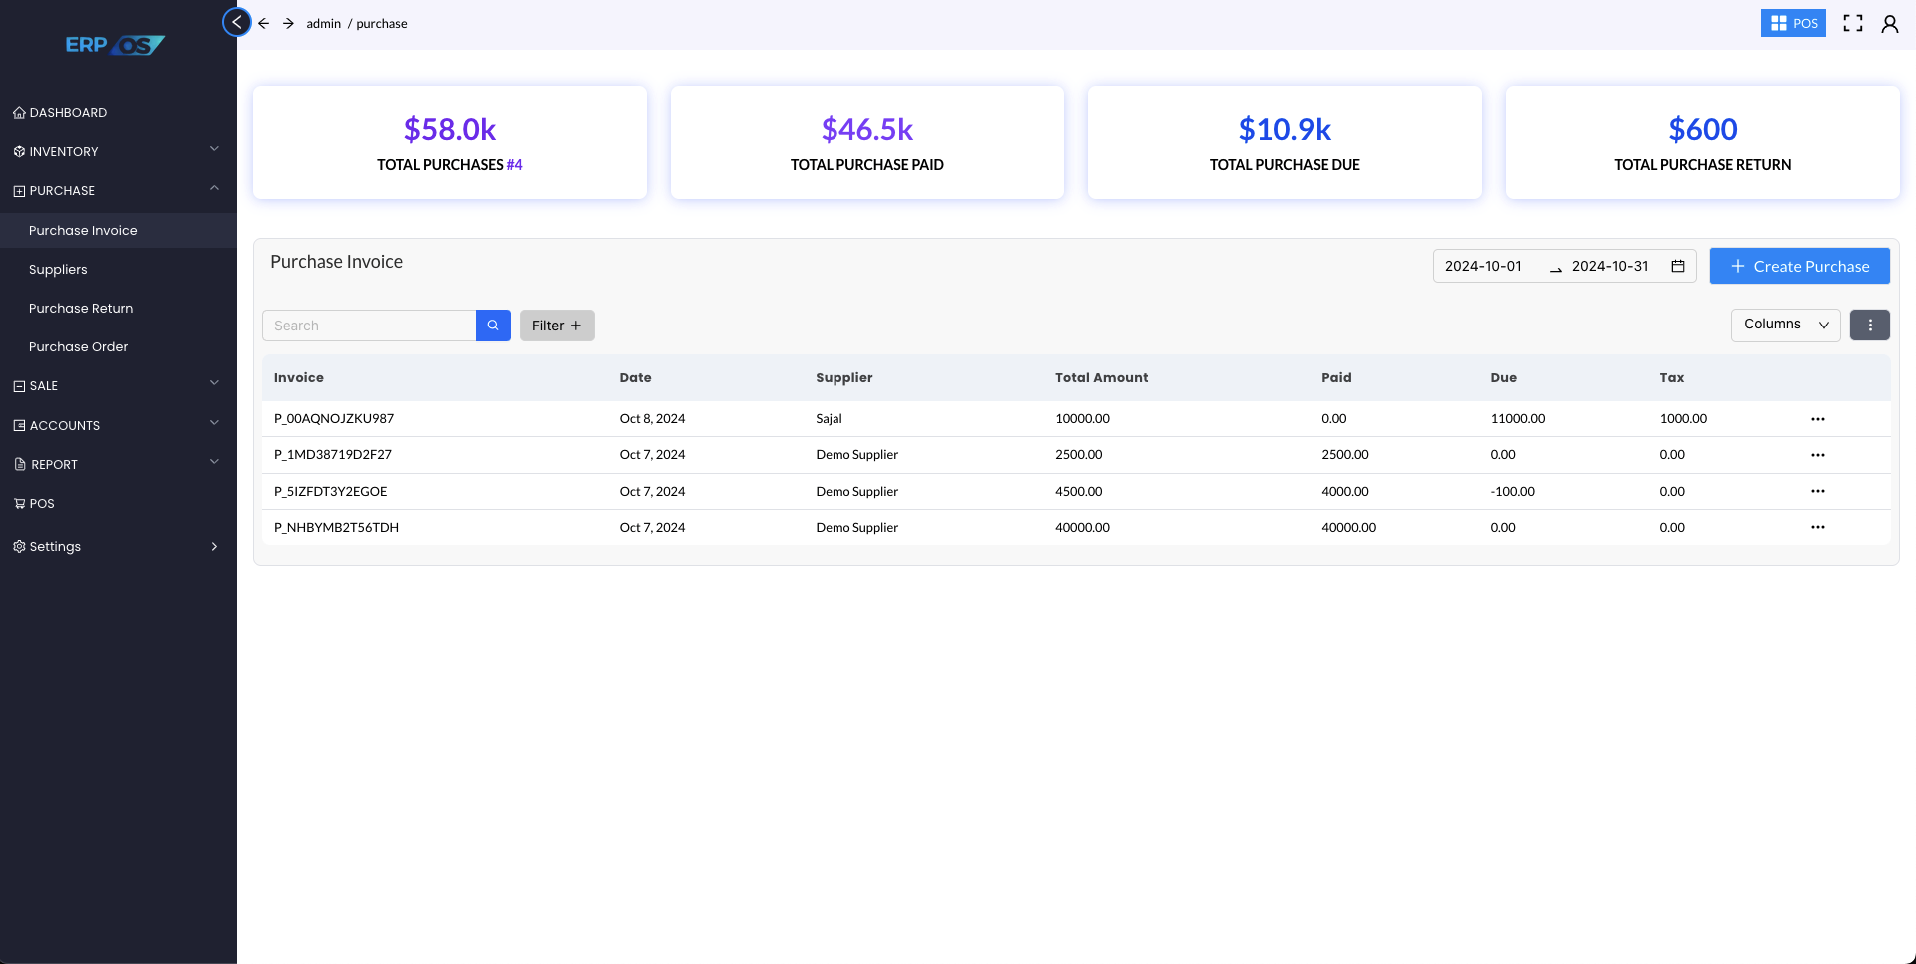Open row actions for invoice P_00AQNOJZKU987
1916x964 pixels.
tap(1817, 419)
